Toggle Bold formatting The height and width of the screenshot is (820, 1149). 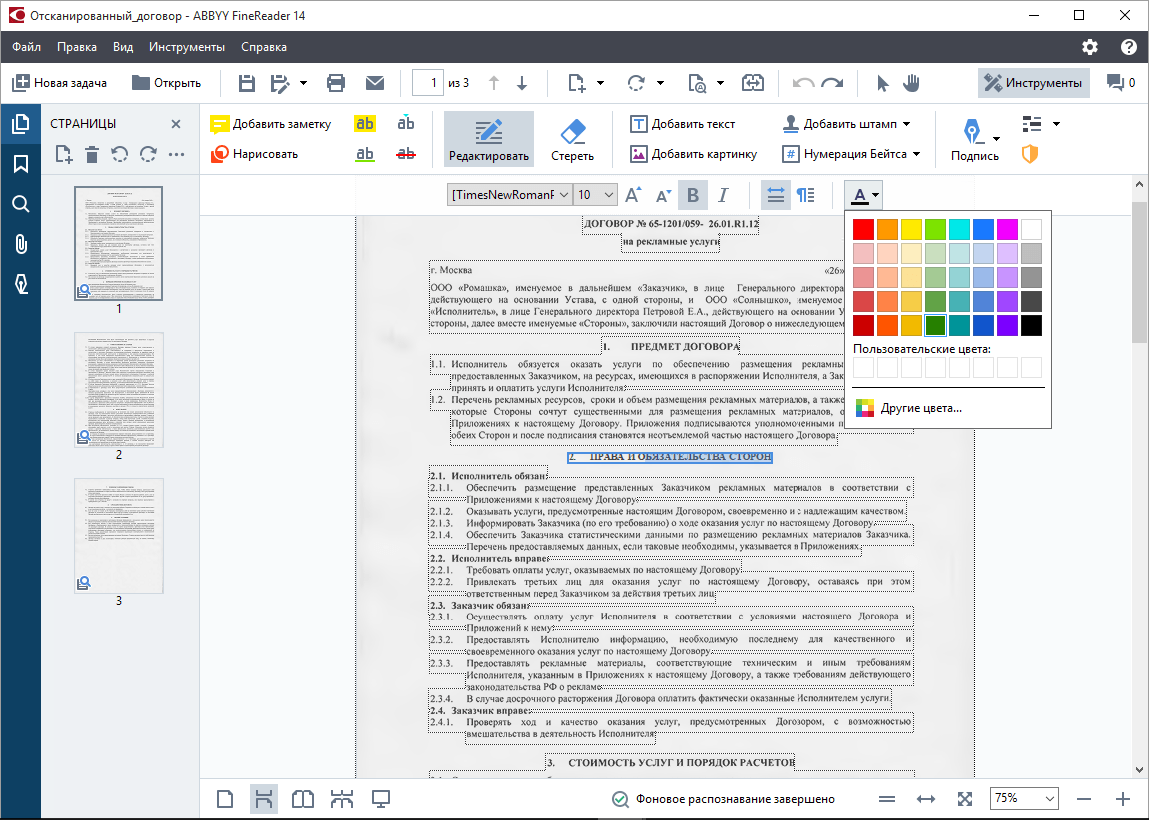pos(692,195)
